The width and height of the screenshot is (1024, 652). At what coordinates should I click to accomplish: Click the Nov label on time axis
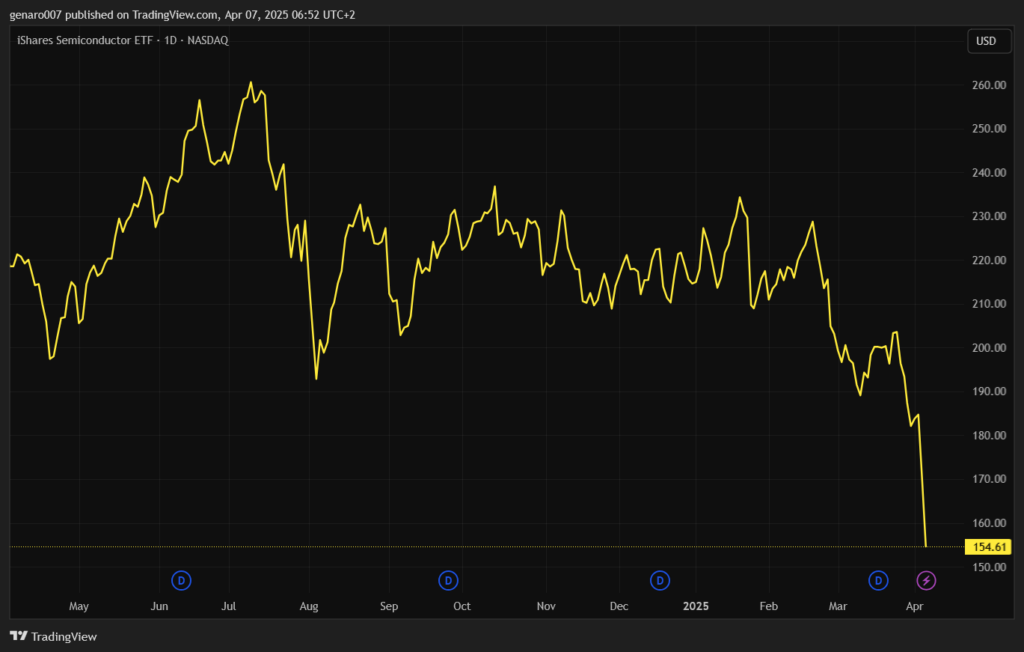pyautogui.click(x=546, y=606)
